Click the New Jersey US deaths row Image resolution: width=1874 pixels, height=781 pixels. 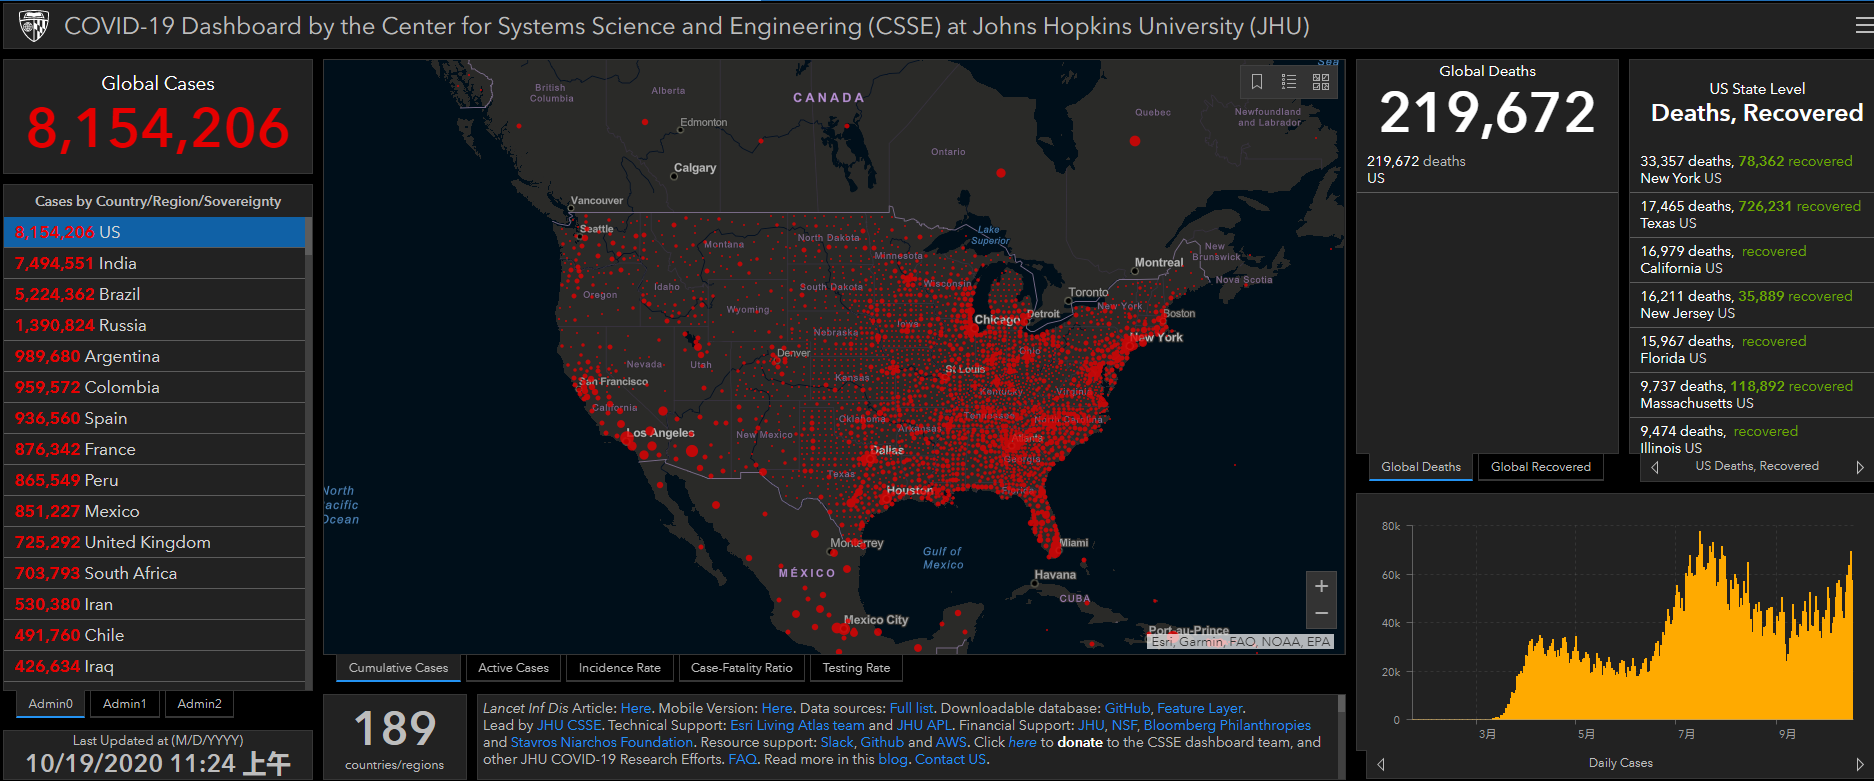1750,305
